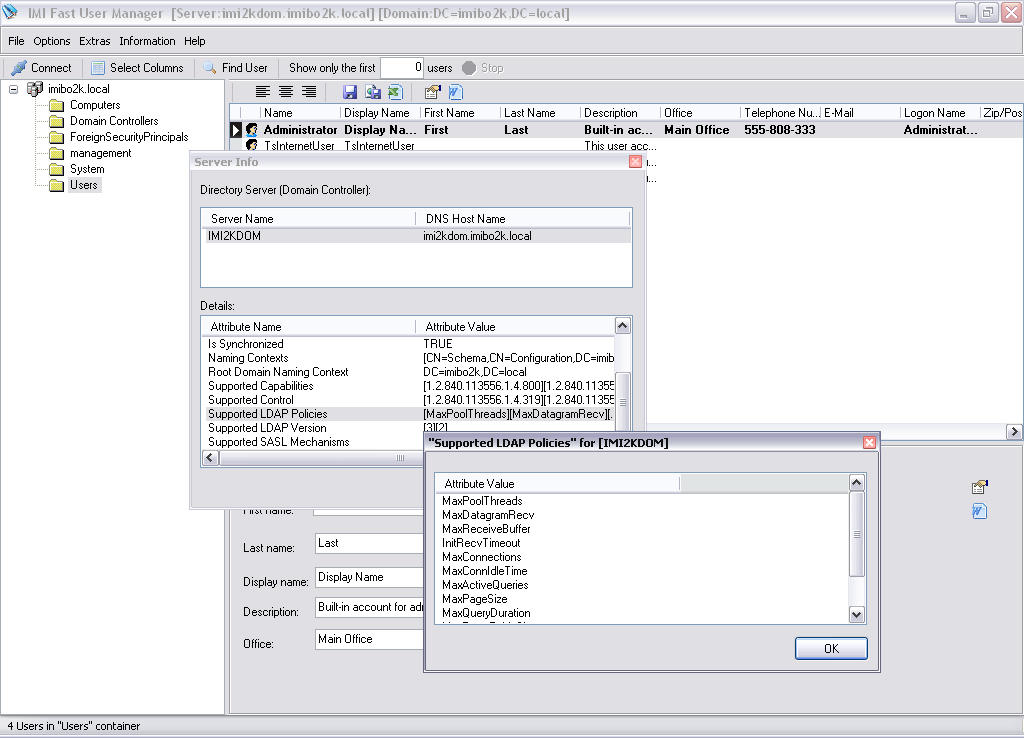Select the IMI2KDOM server row
Image resolution: width=1024 pixels, height=738 pixels.
[x=417, y=236]
